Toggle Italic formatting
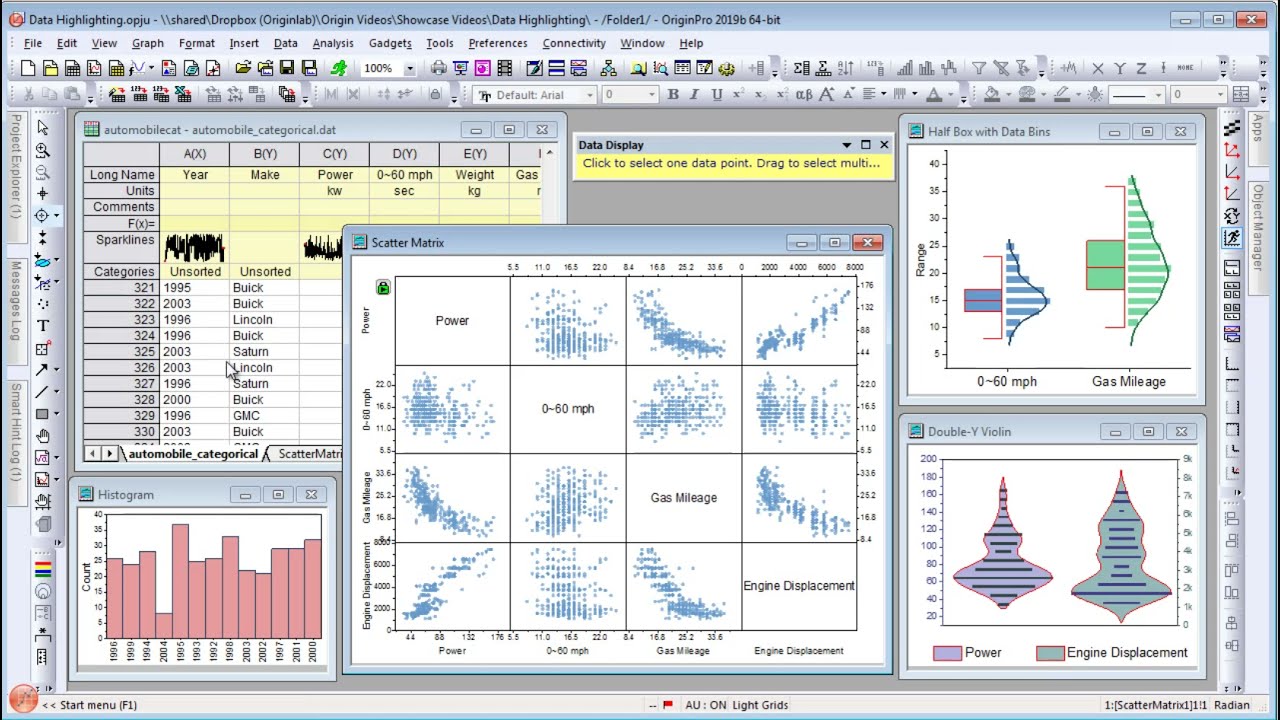The height and width of the screenshot is (720, 1280). click(x=695, y=95)
